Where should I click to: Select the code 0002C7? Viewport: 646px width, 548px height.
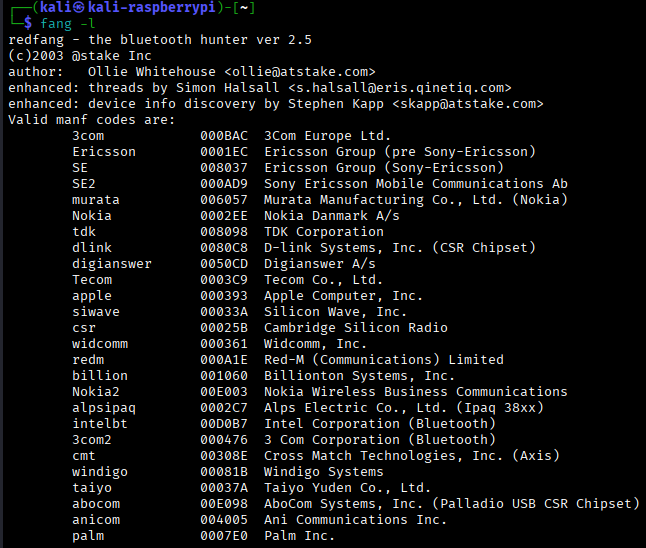(x=224, y=408)
